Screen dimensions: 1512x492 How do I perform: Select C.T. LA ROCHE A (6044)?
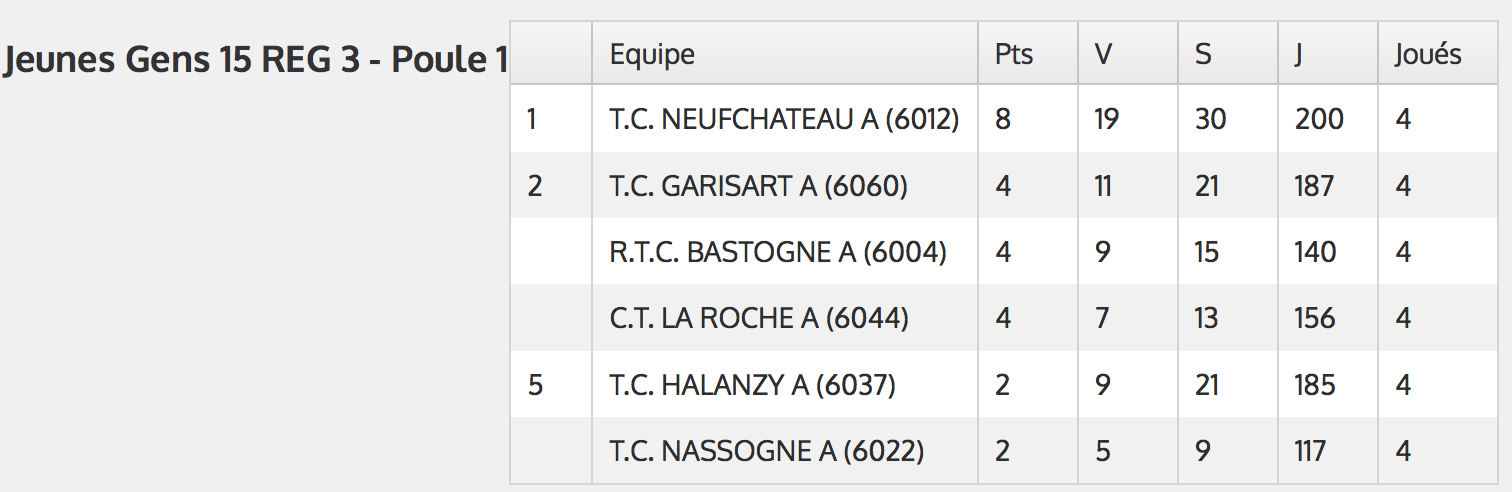(759, 318)
